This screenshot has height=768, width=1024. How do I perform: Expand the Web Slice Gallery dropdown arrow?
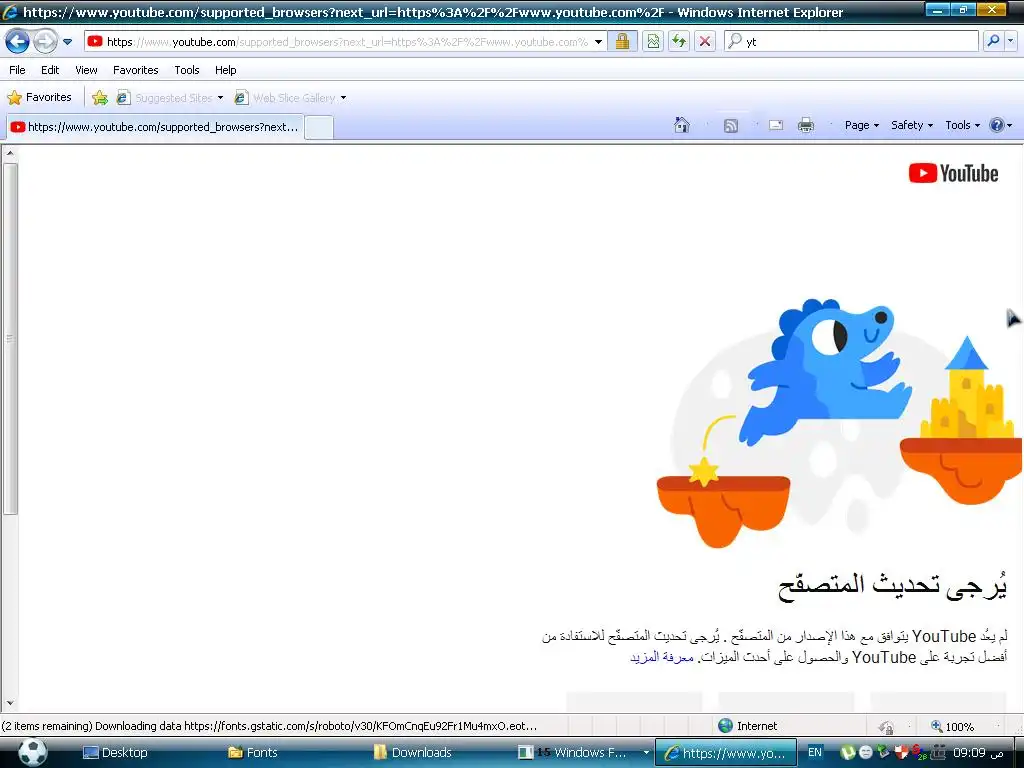344,98
